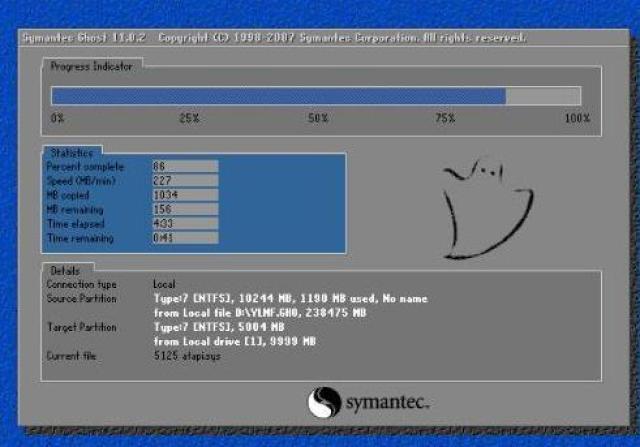Click the 'Time elapsed' label
This screenshot has height=447, width=640.
click(76, 224)
